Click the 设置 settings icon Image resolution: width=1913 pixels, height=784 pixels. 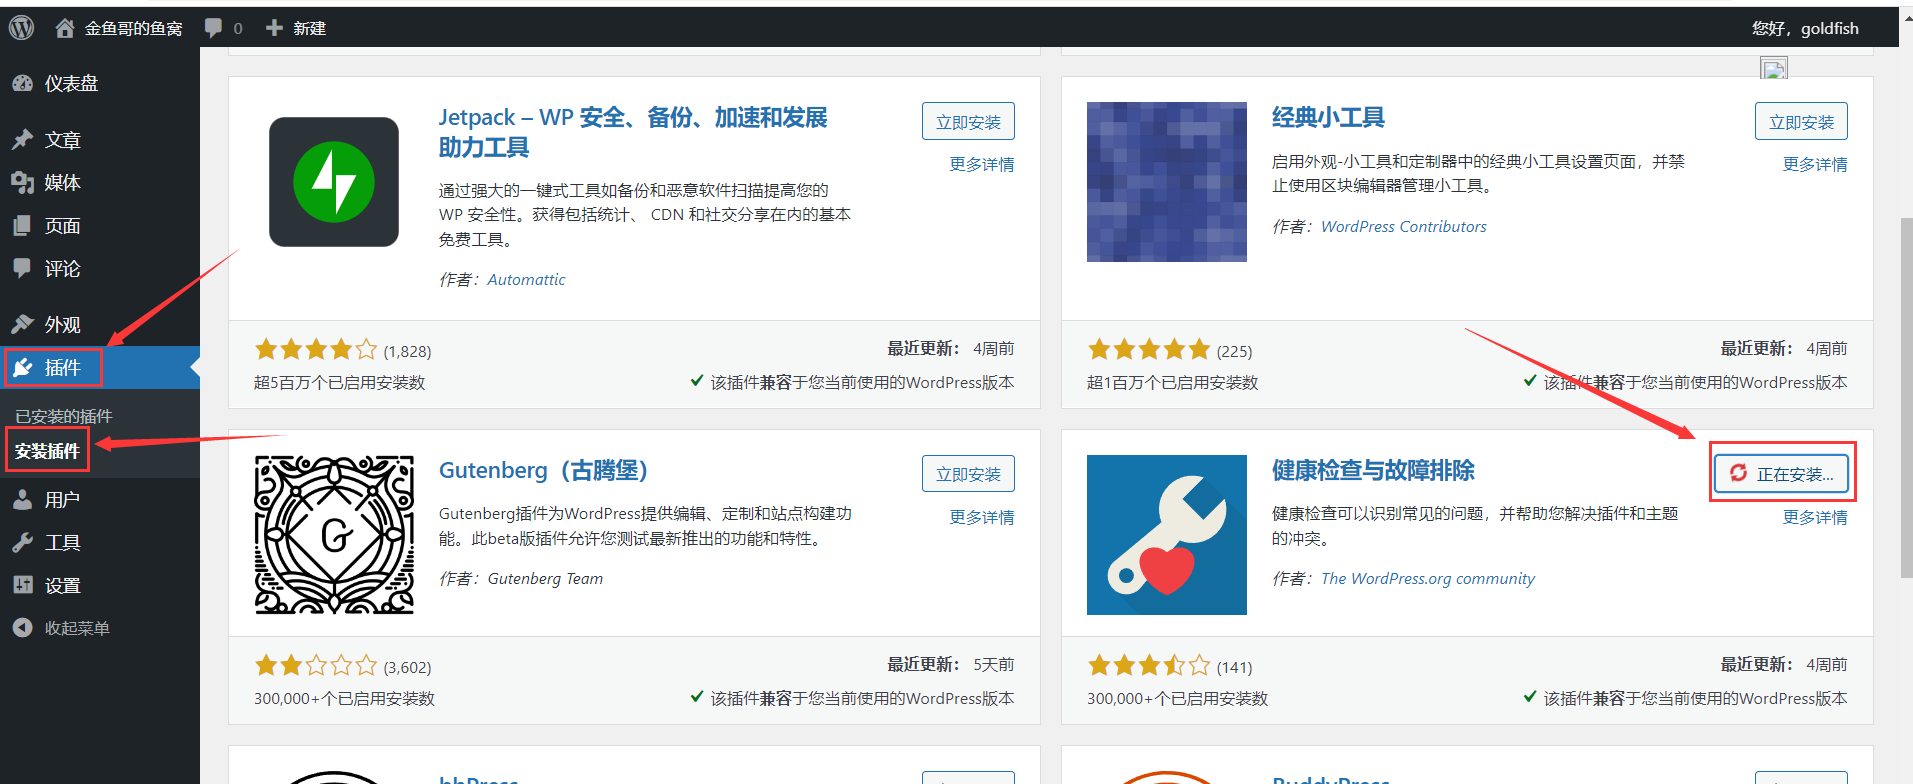tap(23, 586)
